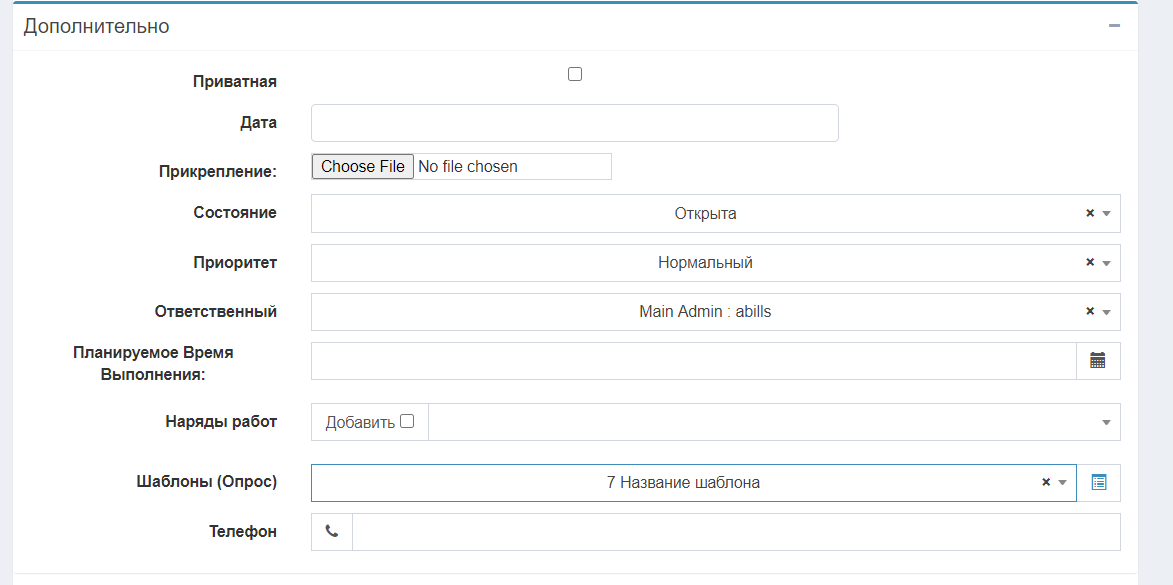Click the phone icon beside Телефон field

[332, 532]
